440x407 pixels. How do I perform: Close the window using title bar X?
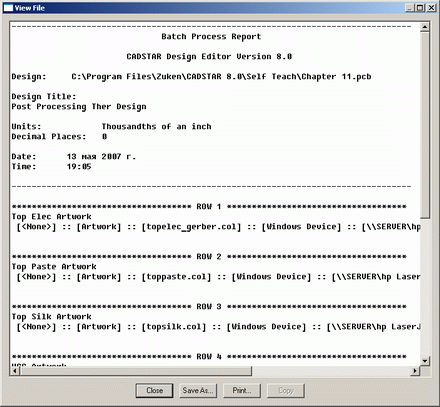point(431,8)
